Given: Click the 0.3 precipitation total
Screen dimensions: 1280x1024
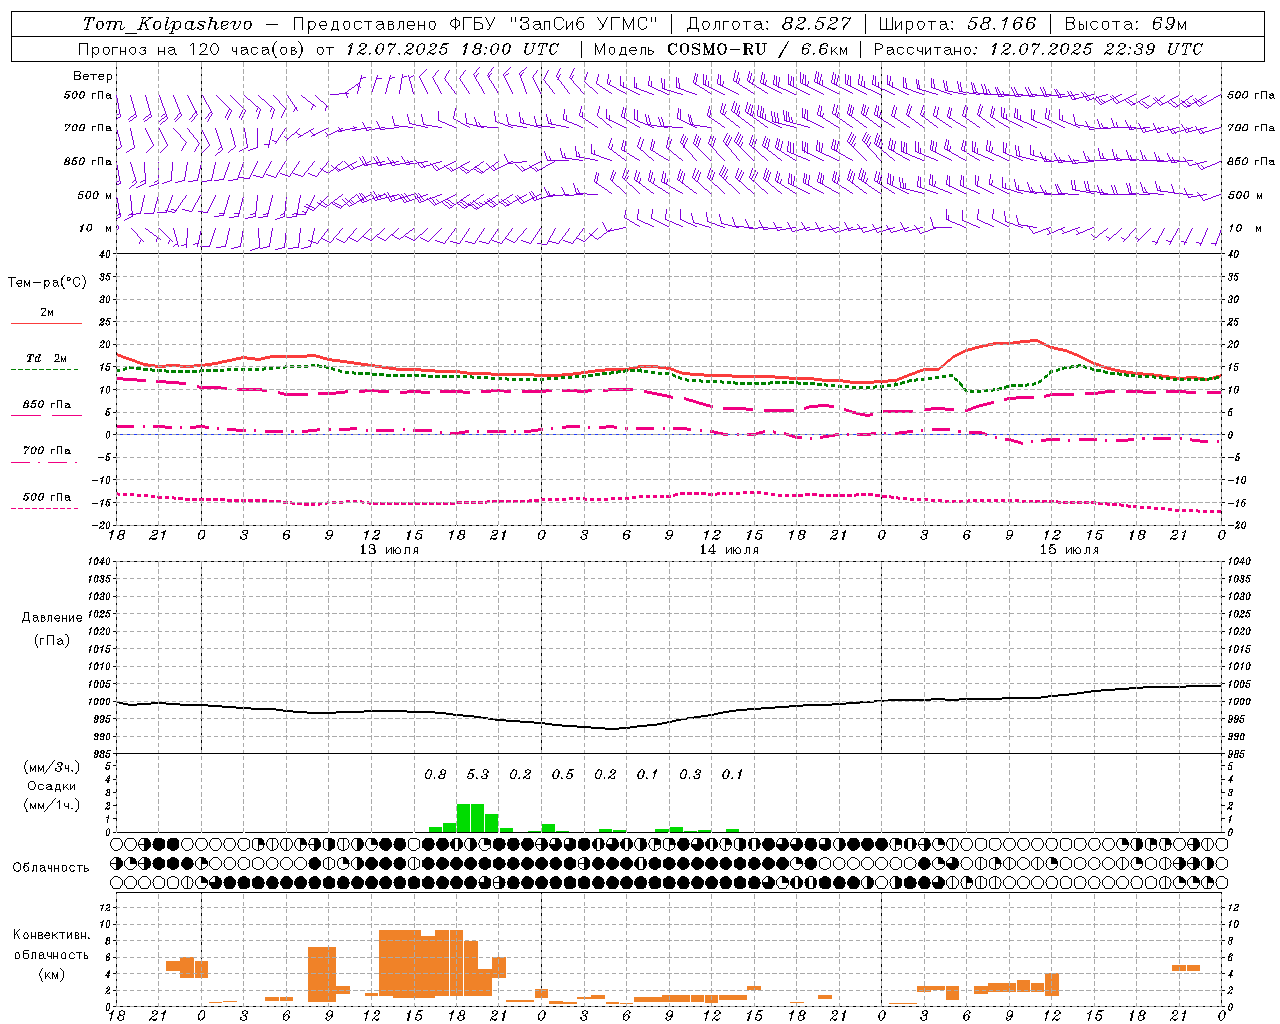Looking at the screenshot, I should pos(690,774).
